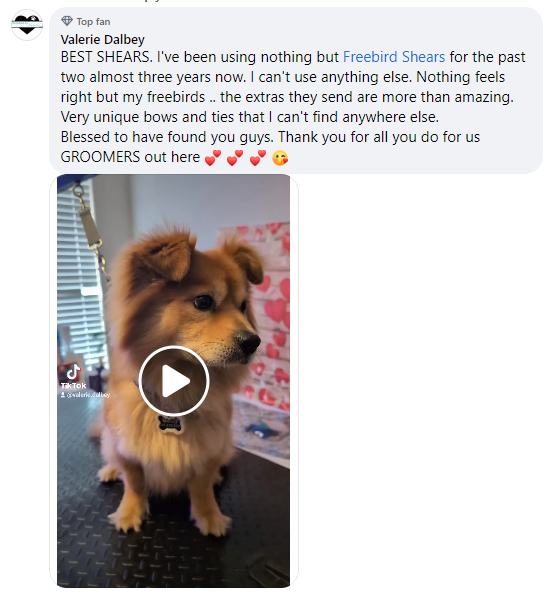Click the person icon beside the TikTok username

[x=63, y=395]
